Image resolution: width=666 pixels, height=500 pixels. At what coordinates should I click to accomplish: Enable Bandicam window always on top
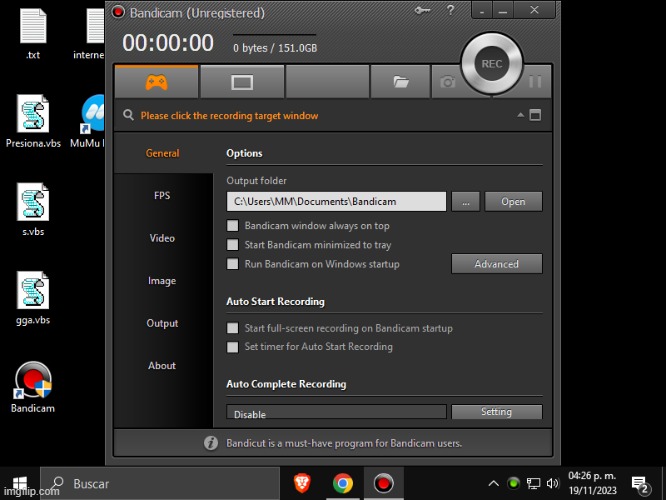pos(233,226)
